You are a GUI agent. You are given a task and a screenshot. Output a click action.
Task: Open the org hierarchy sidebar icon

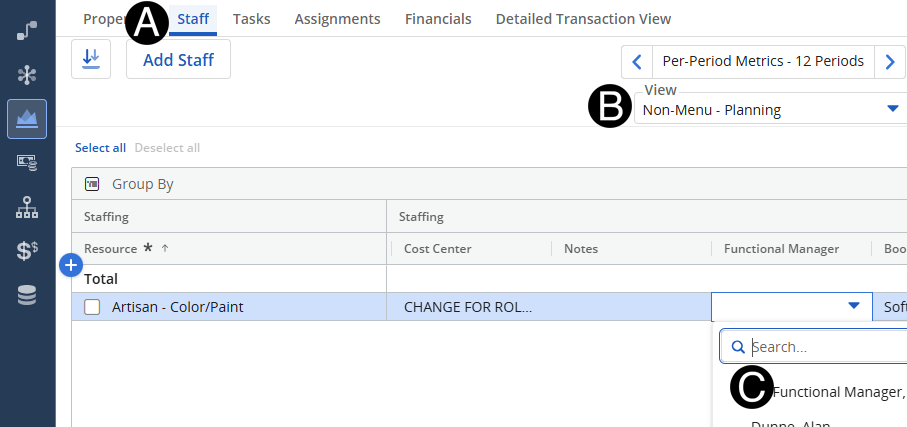pyautogui.click(x=28, y=207)
